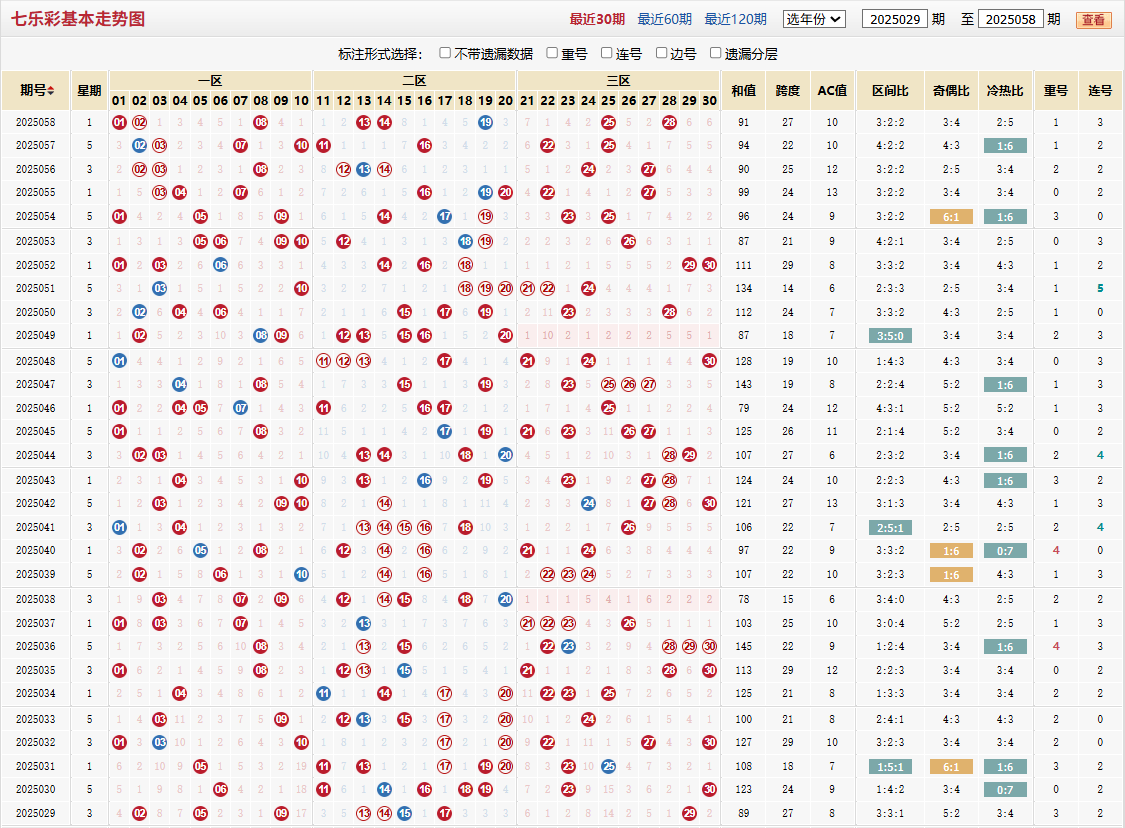Click blue ball 15 in row 2025029
This screenshot has height=828, width=1125.
[405, 813]
